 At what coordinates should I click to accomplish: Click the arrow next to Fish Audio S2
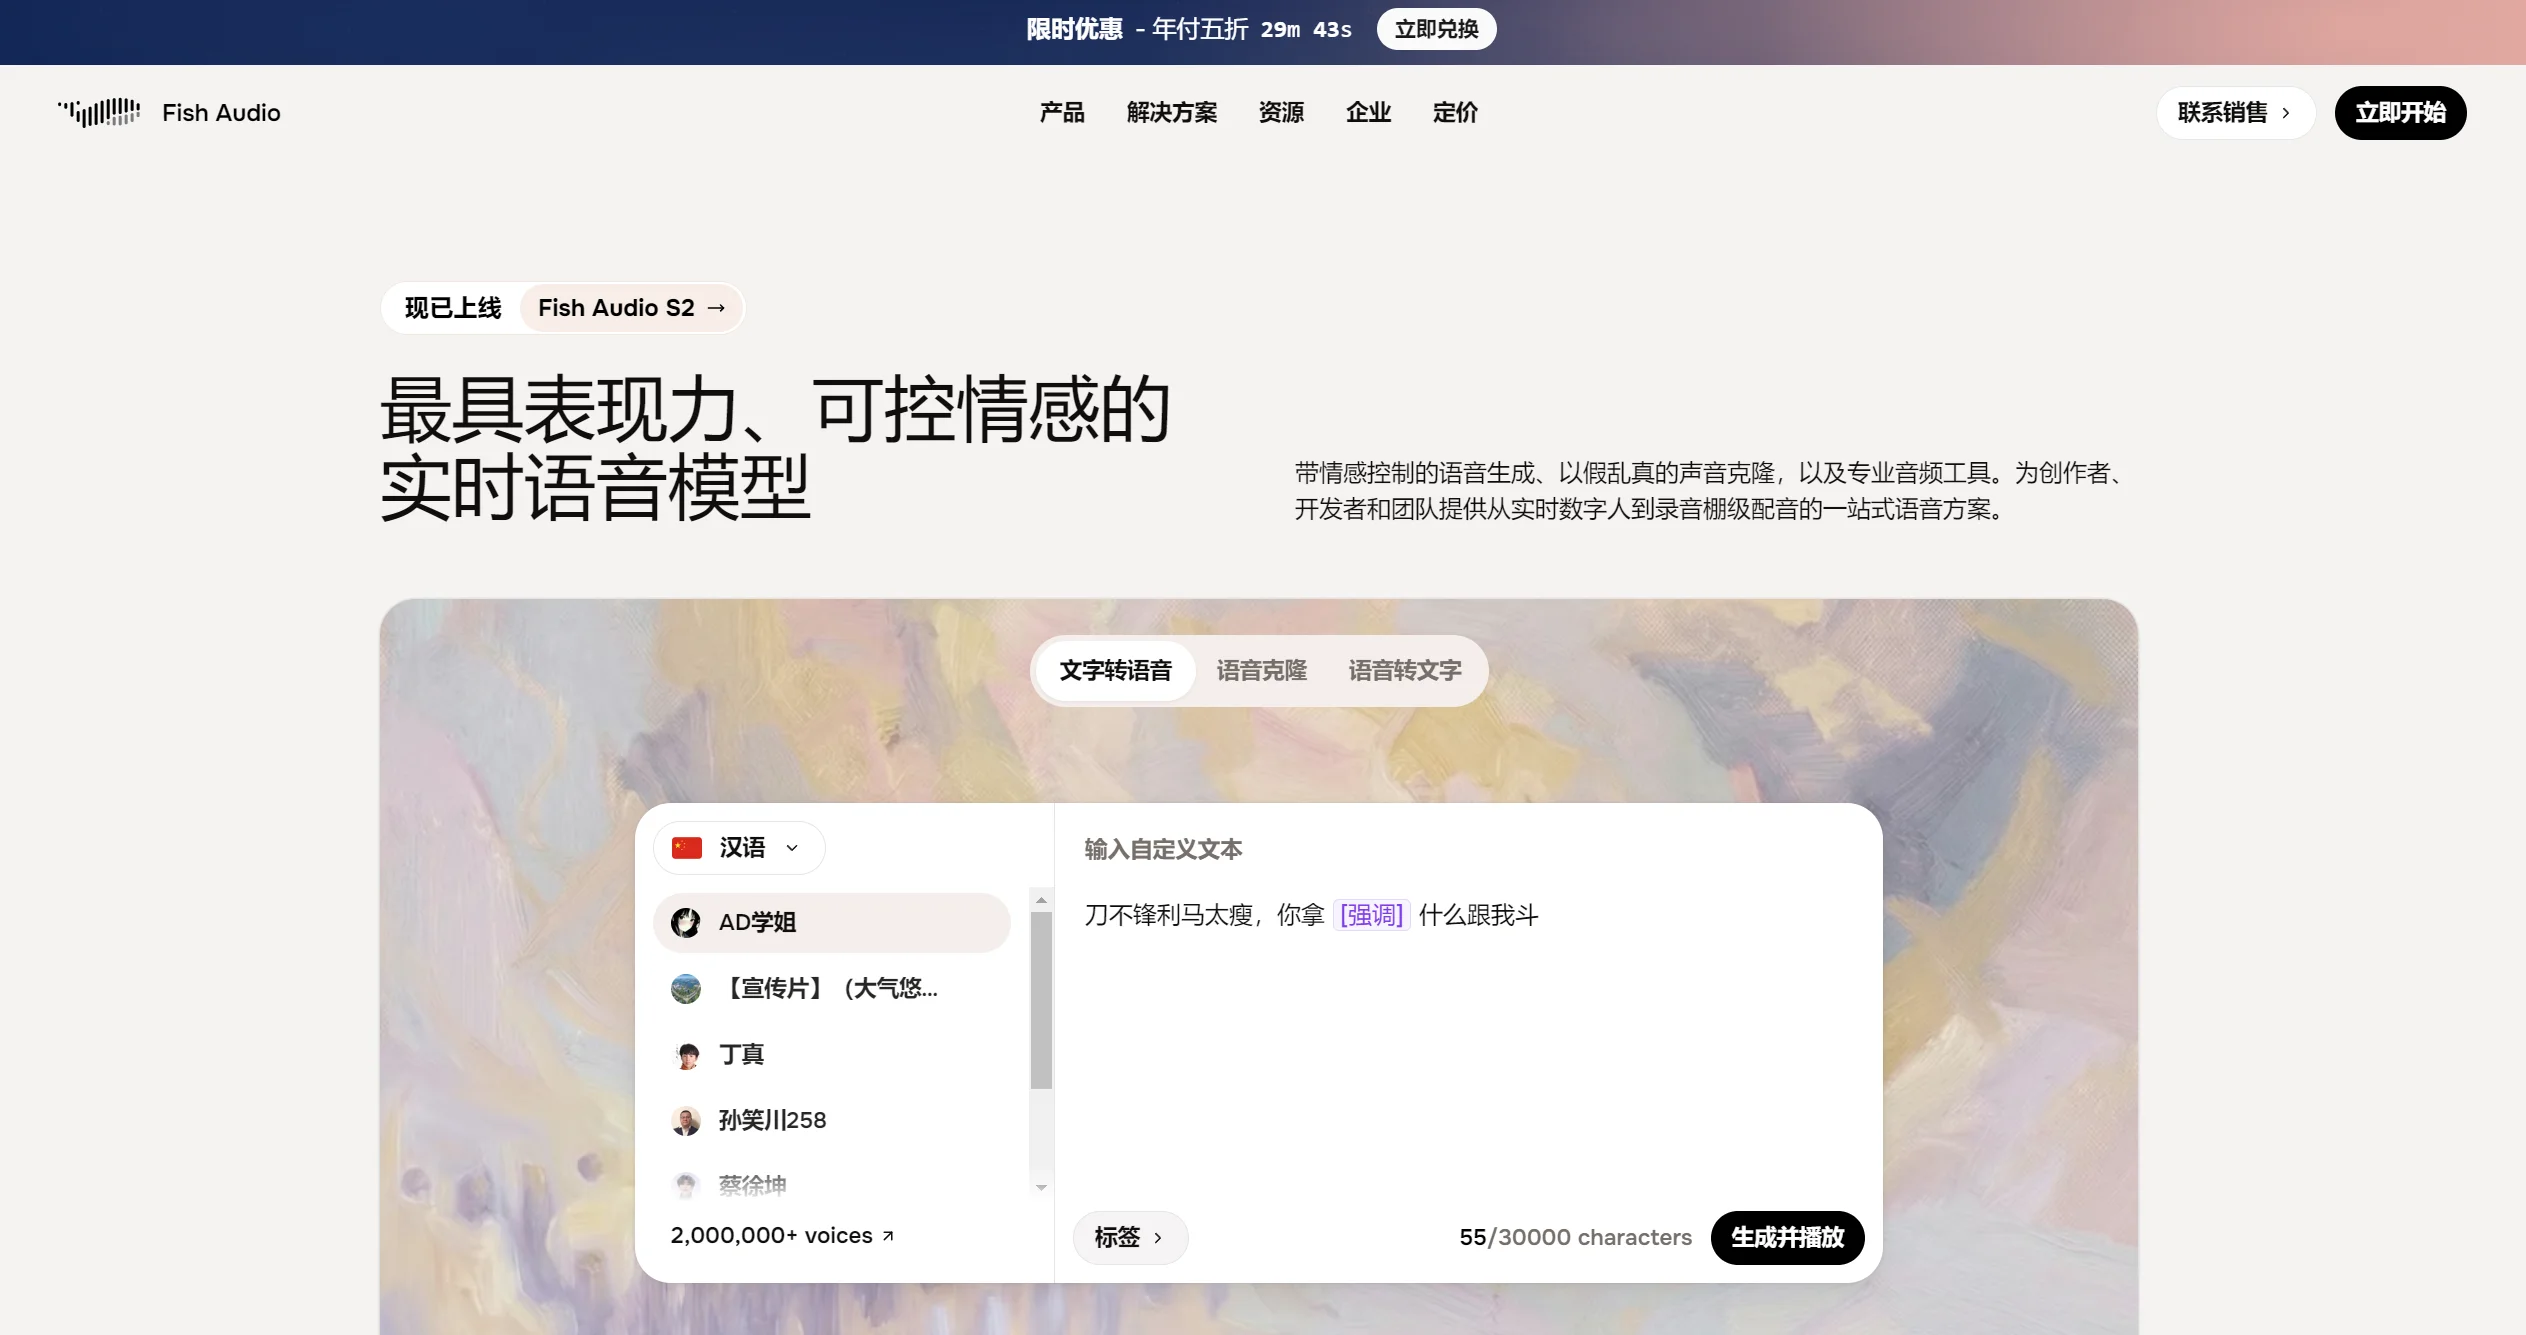[x=716, y=308]
